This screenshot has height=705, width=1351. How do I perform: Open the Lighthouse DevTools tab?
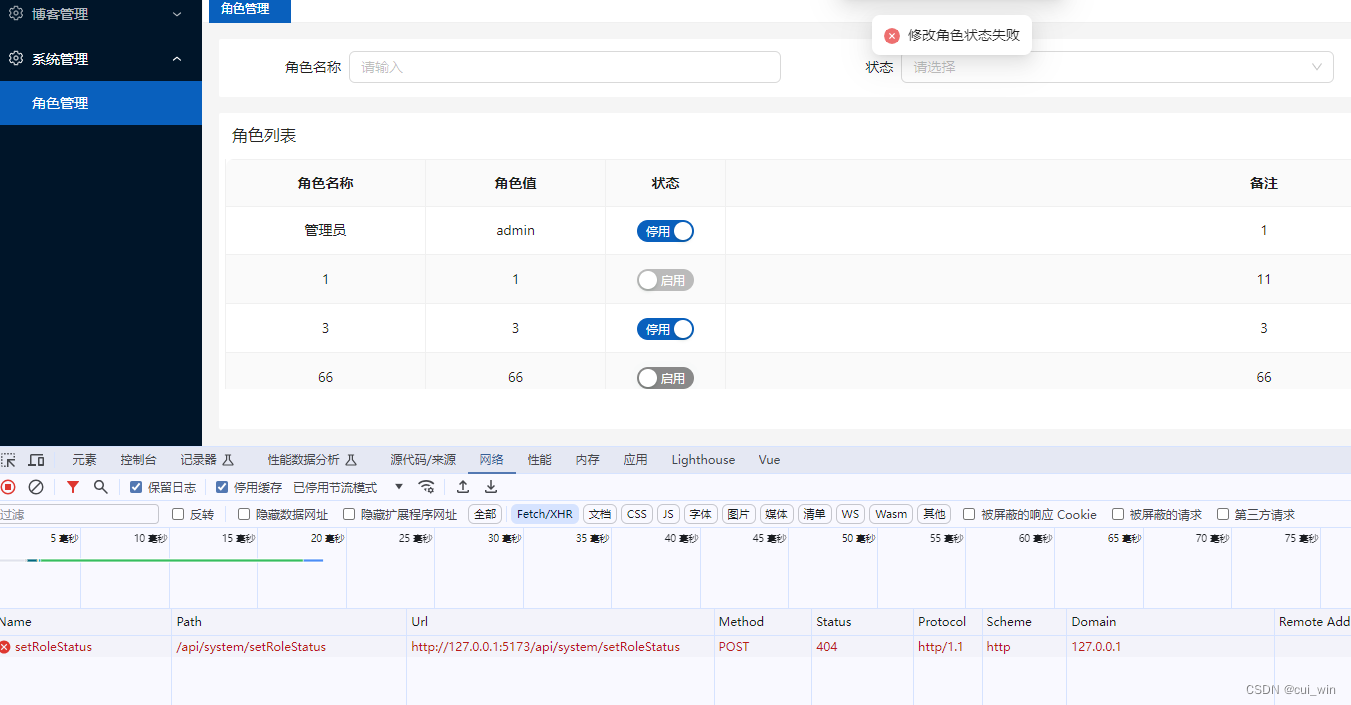pos(703,460)
